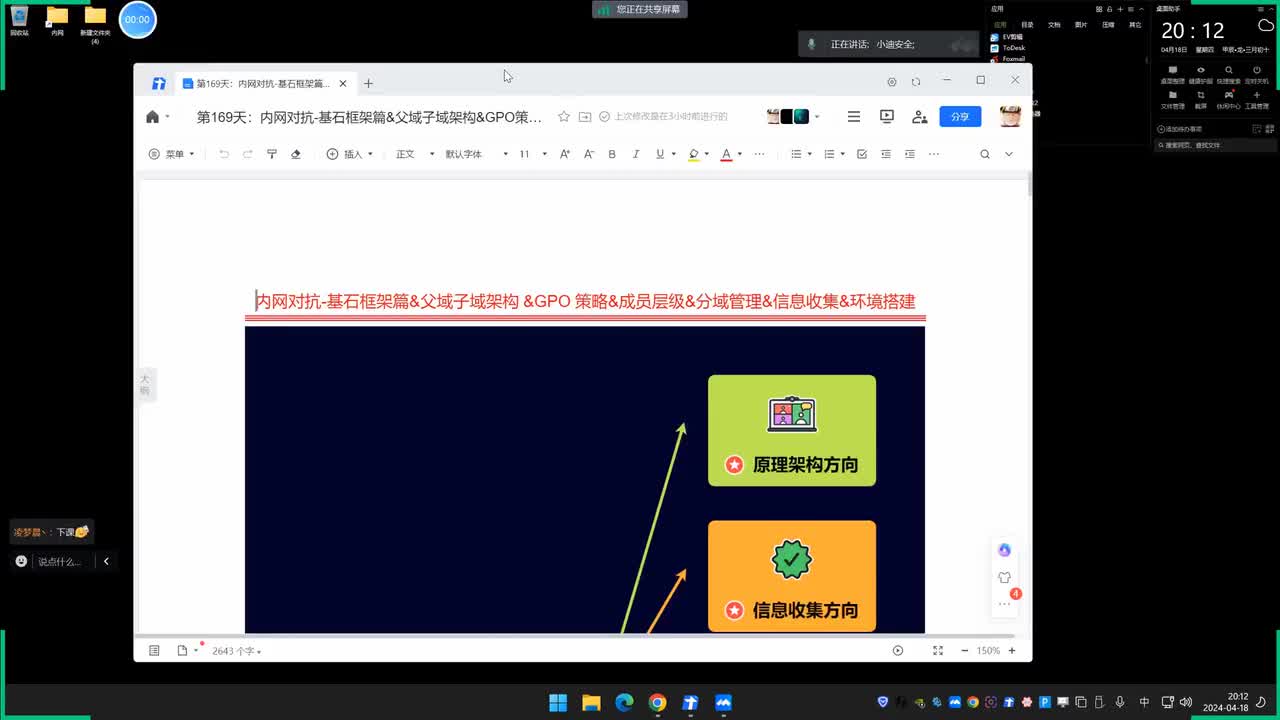Open the 图片 tab in the desktop app panel
This screenshot has height=720, width=1280.
coord(1081,24)
